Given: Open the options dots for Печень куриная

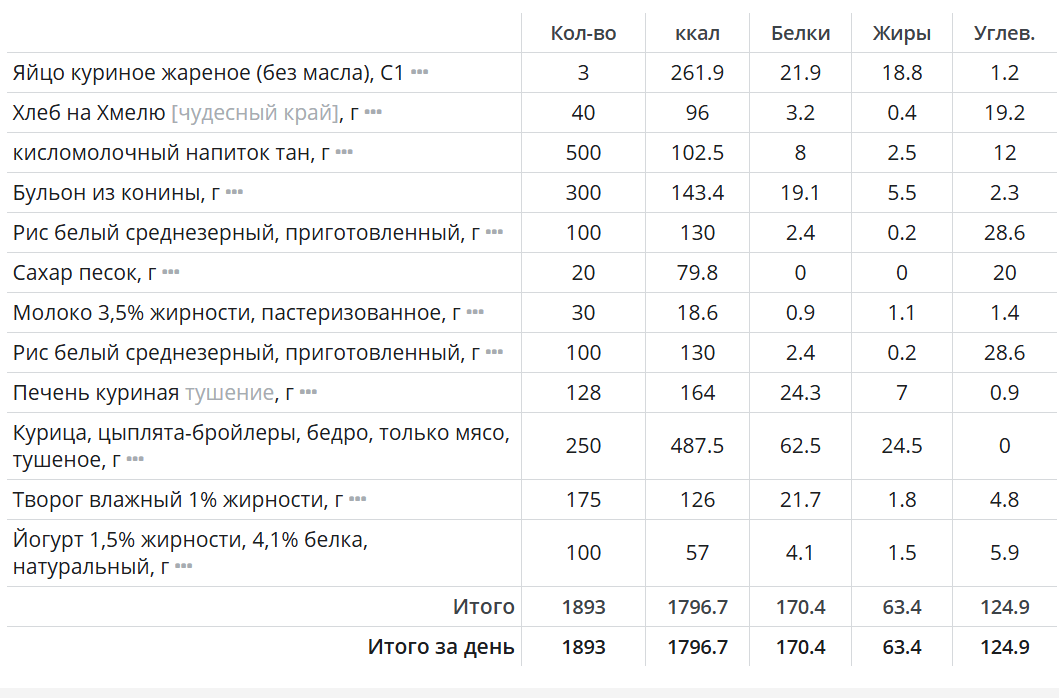Looking at the screenshot, I should (309, 392).
